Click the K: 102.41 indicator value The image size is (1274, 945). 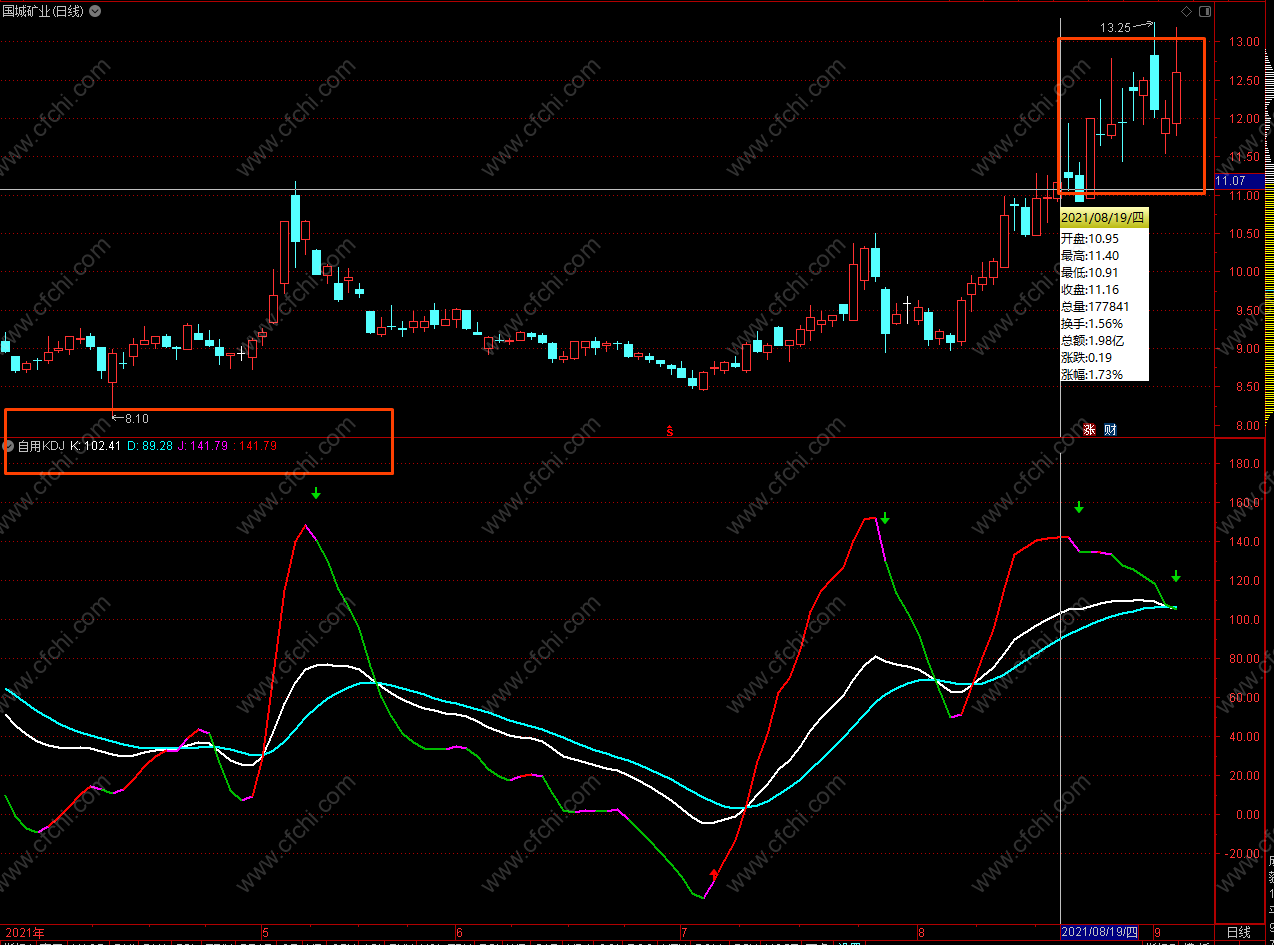[95, 446]
